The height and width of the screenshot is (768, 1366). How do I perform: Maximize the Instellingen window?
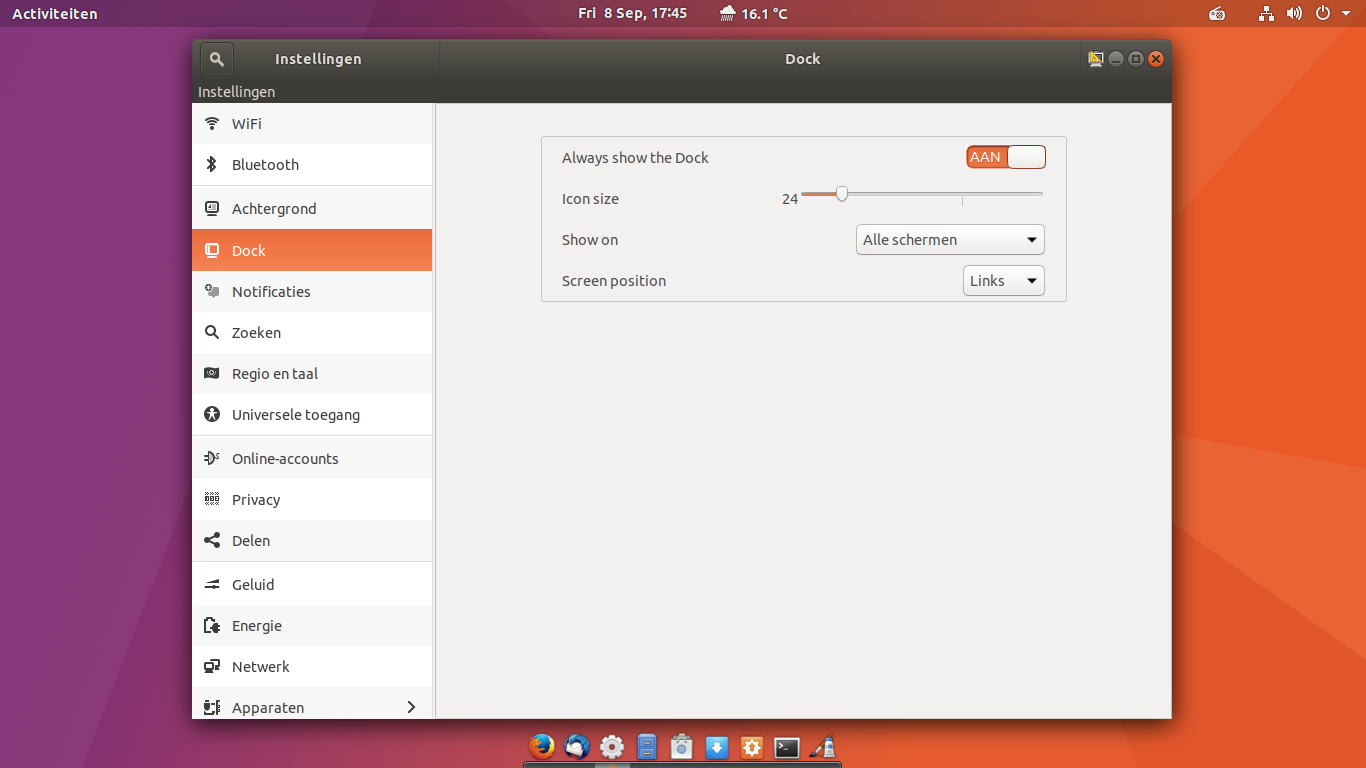(x=1136, y=59)
